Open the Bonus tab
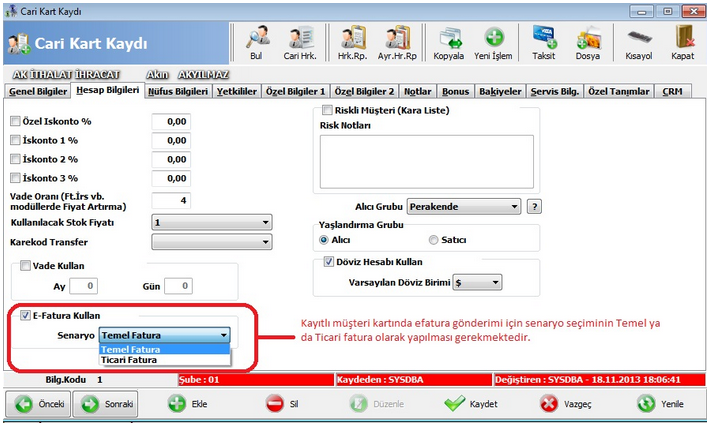Screen dimensions: 712x426 [455, 91]
